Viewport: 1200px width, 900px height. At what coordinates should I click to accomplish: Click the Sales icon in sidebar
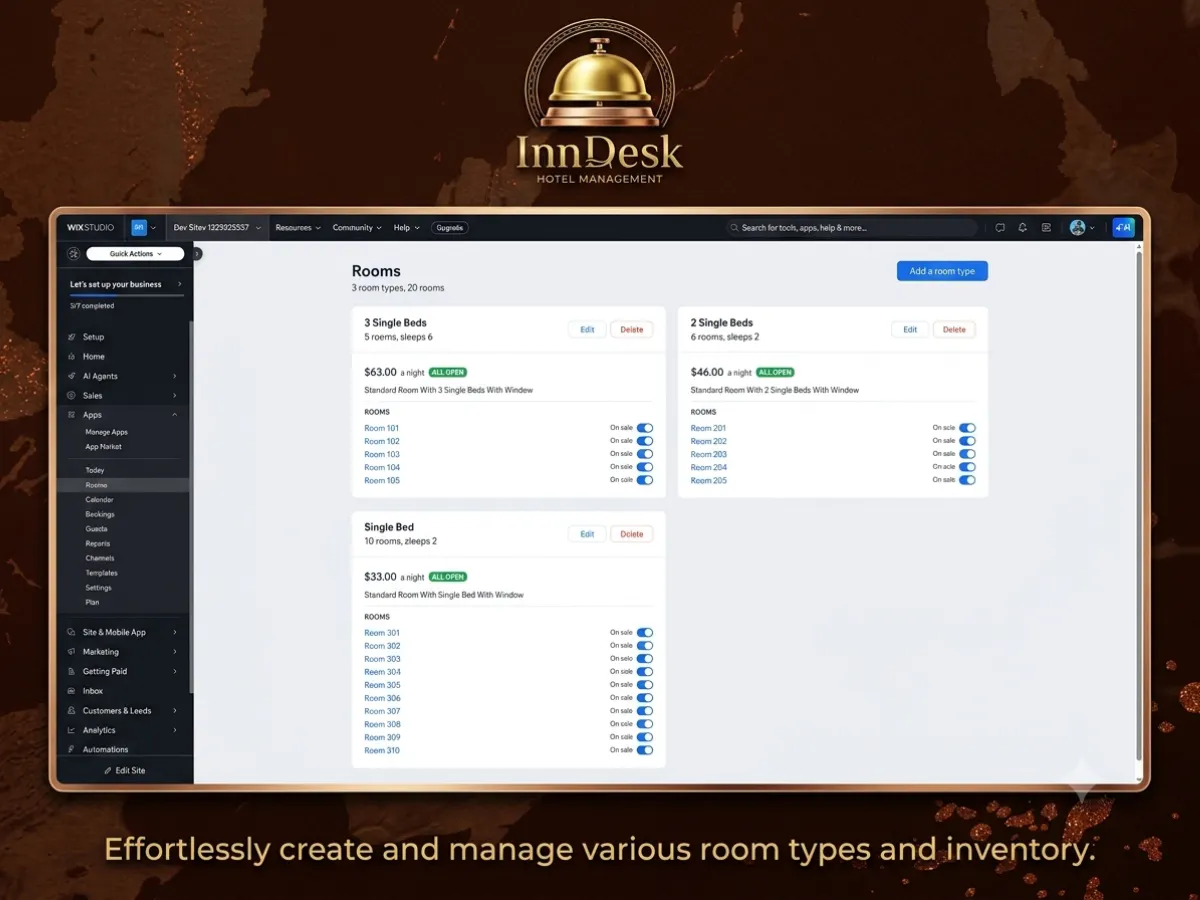[71, 396]
